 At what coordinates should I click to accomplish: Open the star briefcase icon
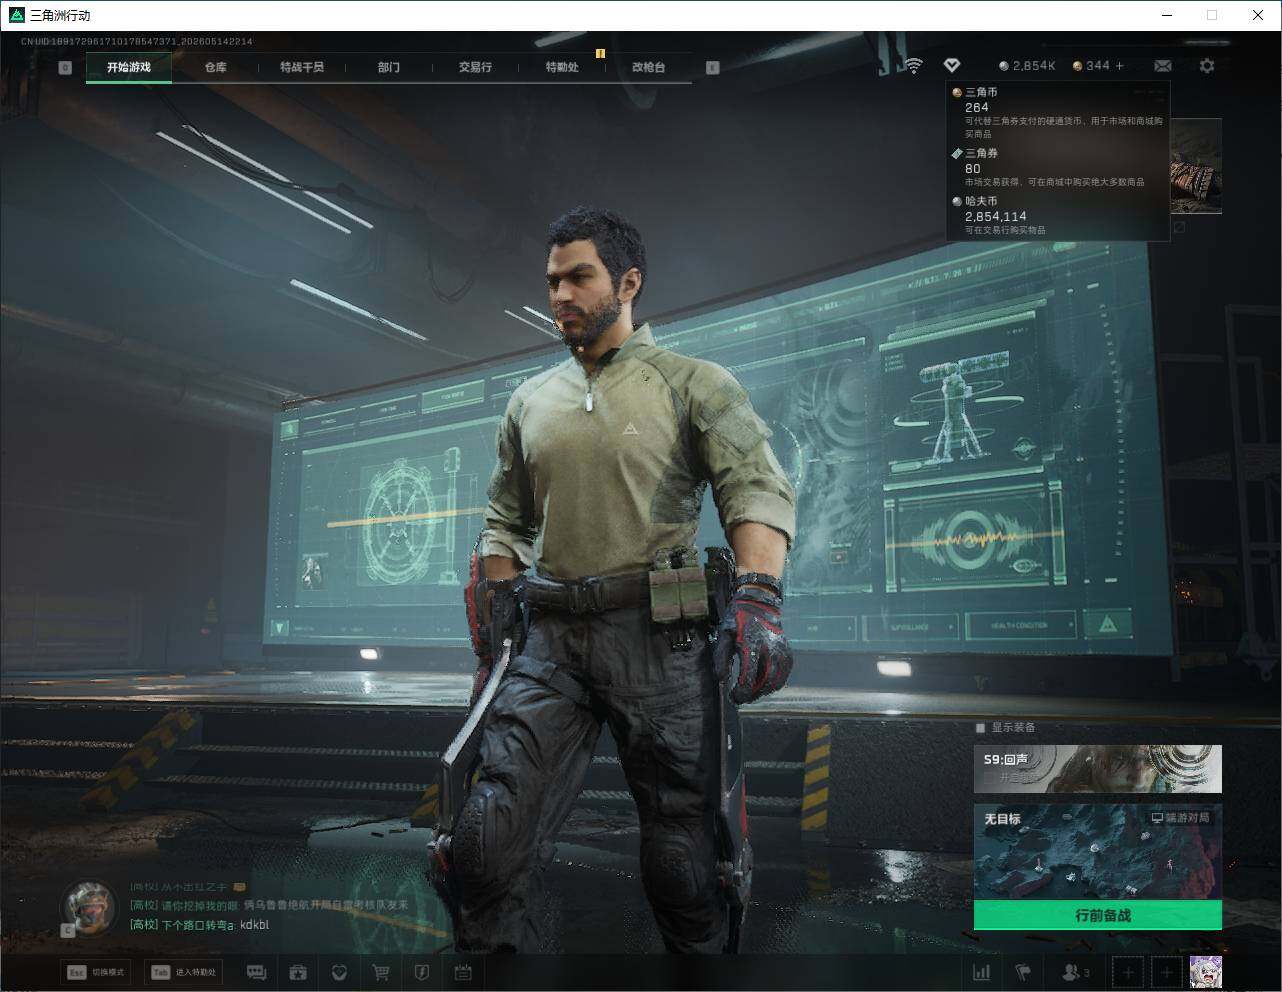pyautogui.click(x=298, y=972)
